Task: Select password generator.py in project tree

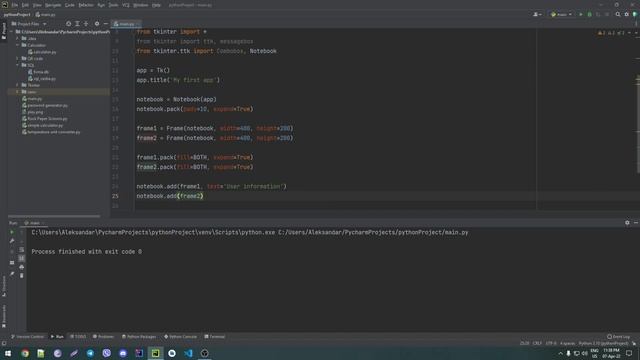Action: coord(45,105)
